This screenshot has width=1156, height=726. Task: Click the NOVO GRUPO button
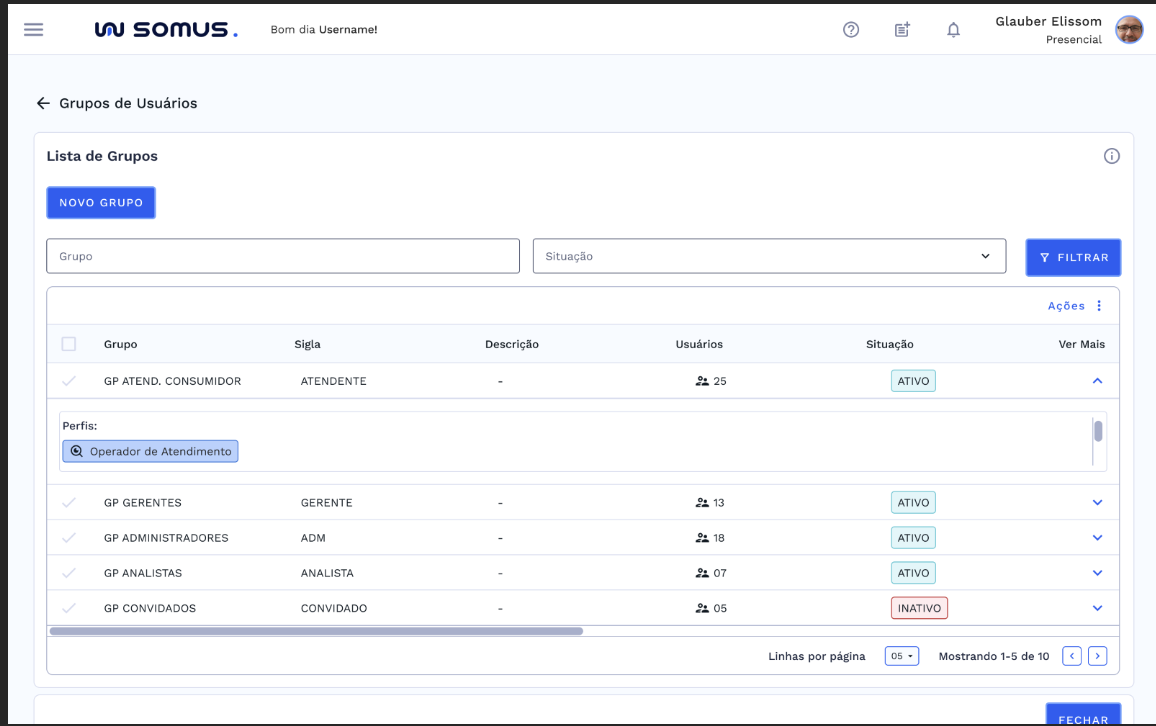click(x=101, y=202)
